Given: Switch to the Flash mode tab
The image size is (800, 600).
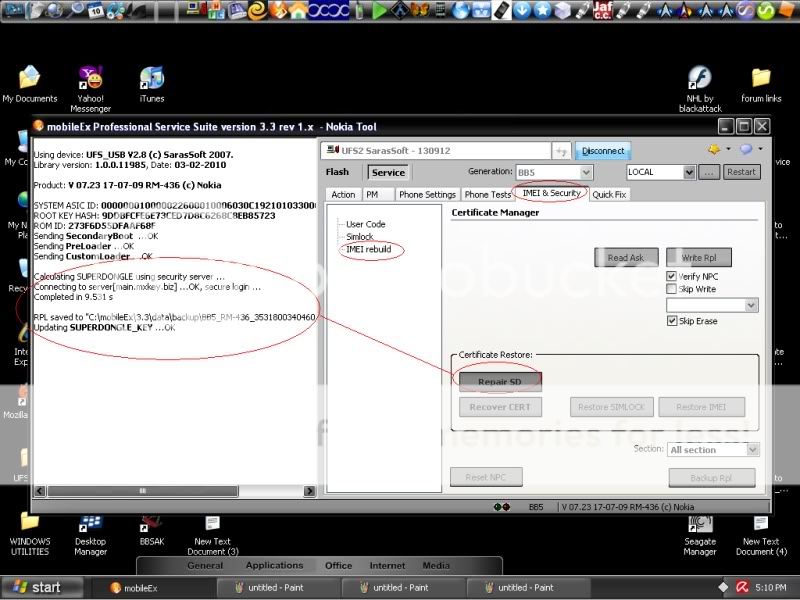Looking at the screenshot, I should [337, 172].
